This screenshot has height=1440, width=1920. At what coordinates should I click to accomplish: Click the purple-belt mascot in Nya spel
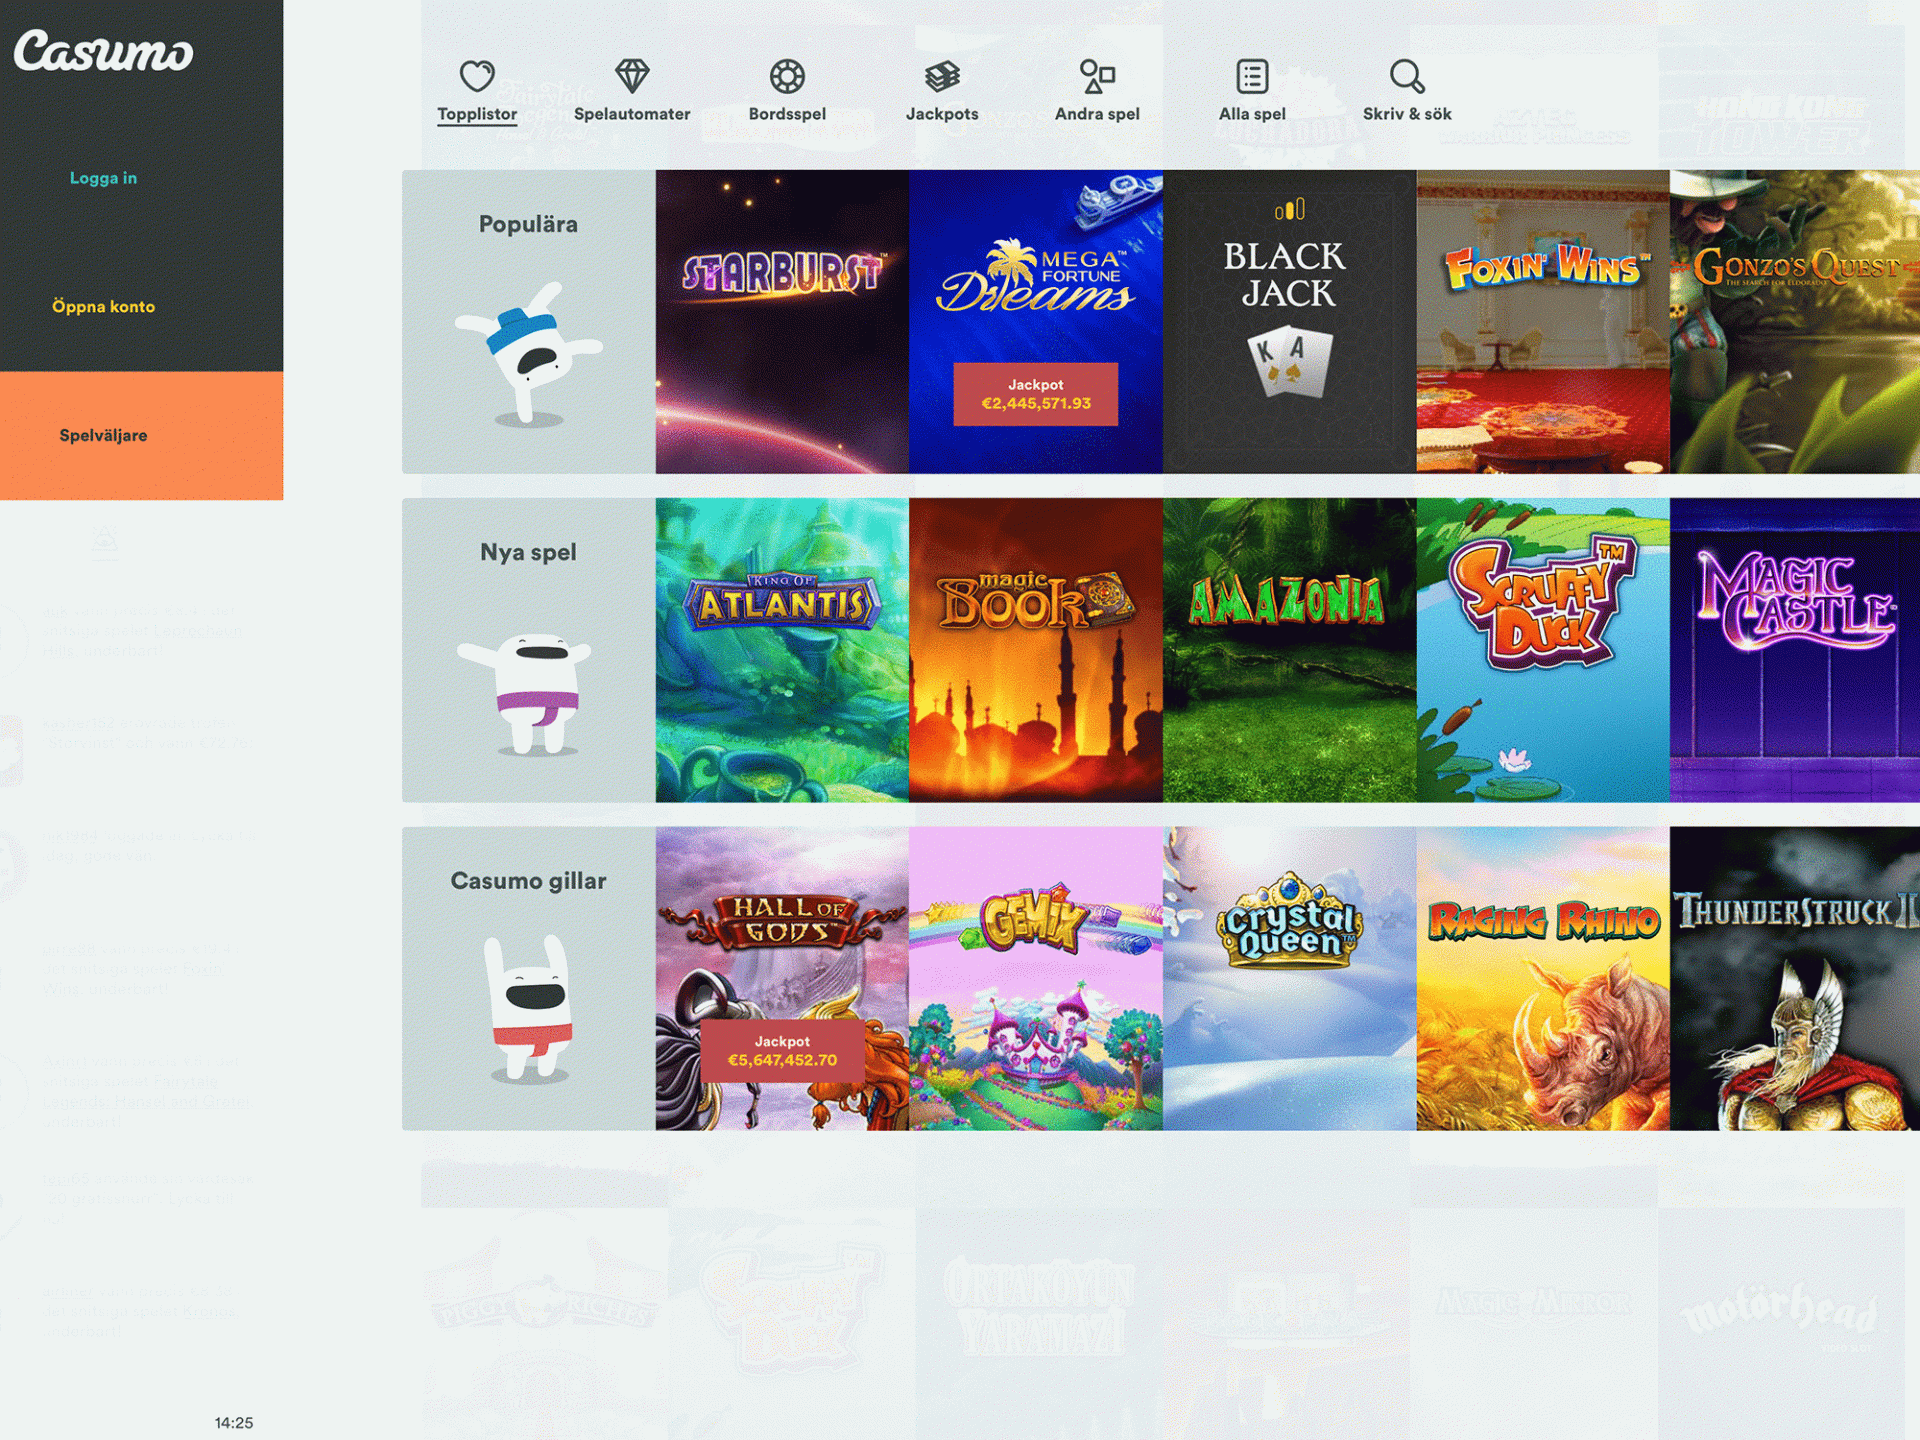[x=527, y=694]
